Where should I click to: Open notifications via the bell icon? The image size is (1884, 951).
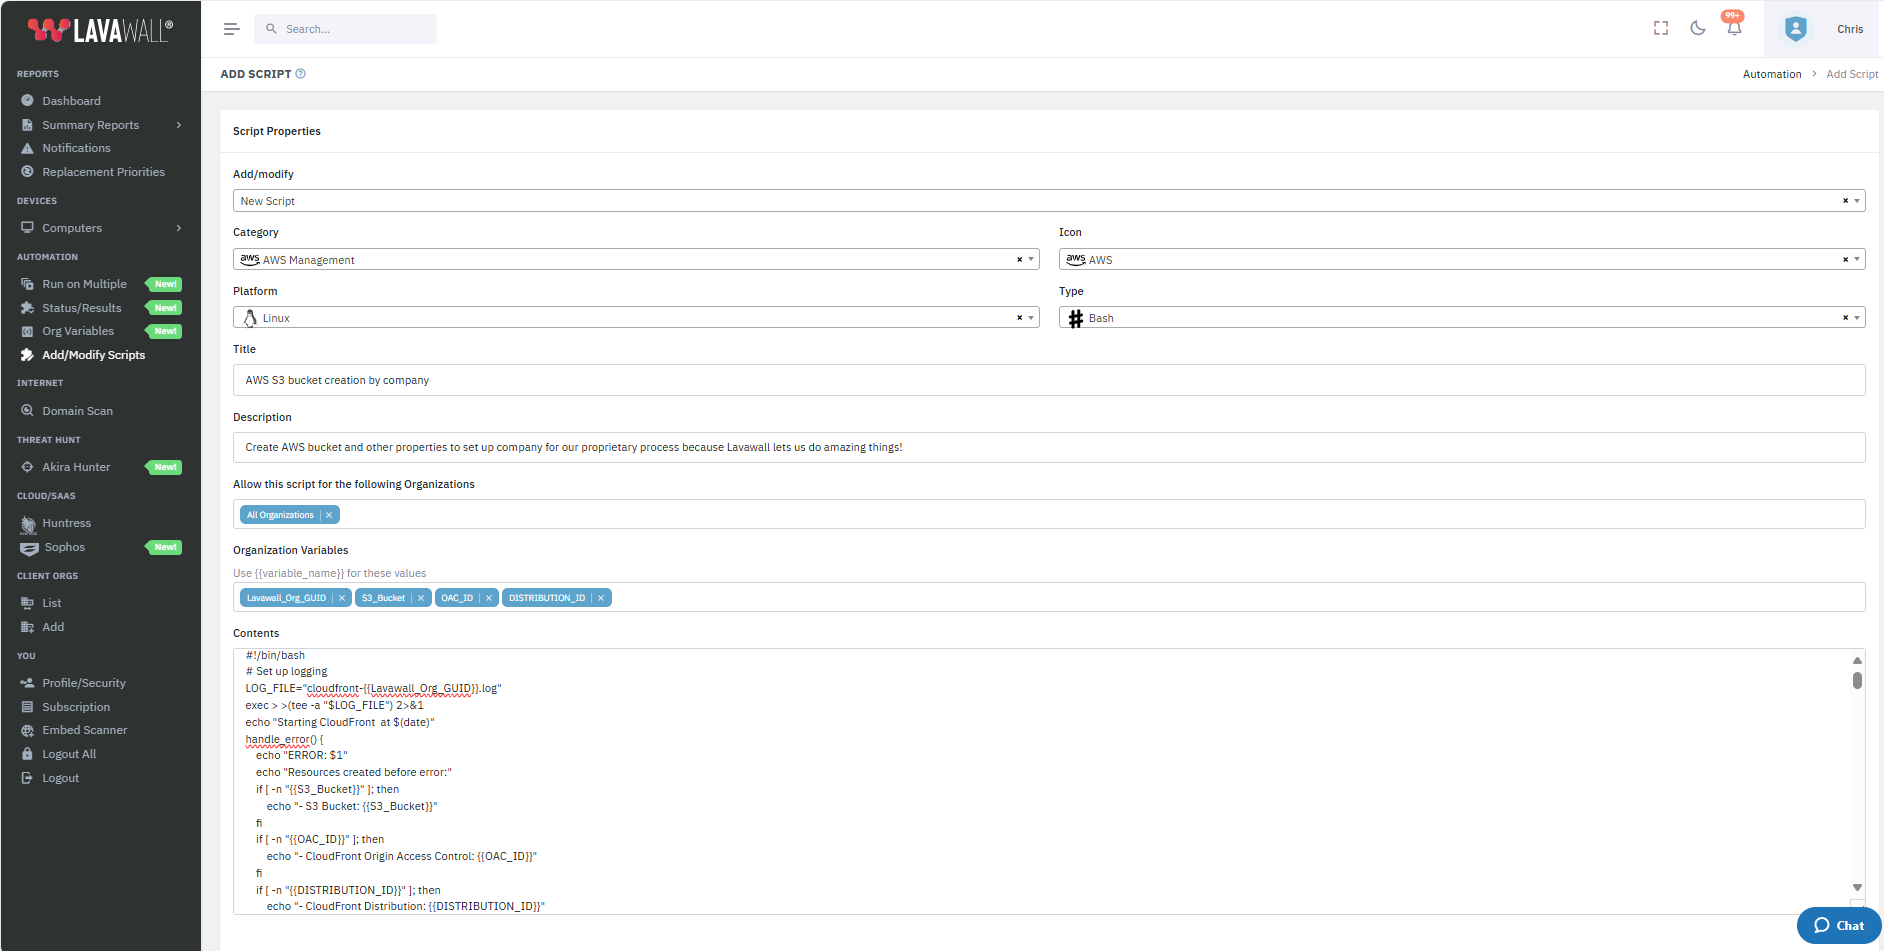tap(1733, 29)
